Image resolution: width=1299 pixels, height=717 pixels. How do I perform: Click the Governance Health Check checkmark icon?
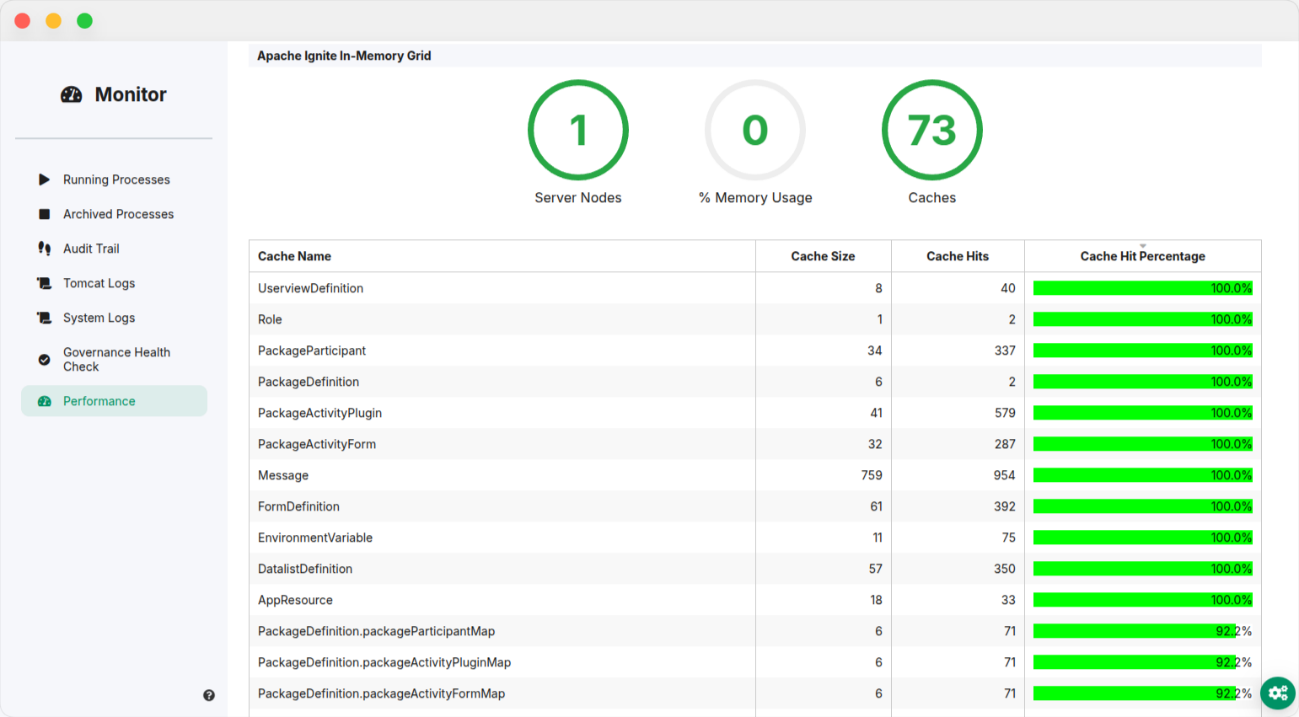[44, 360]
